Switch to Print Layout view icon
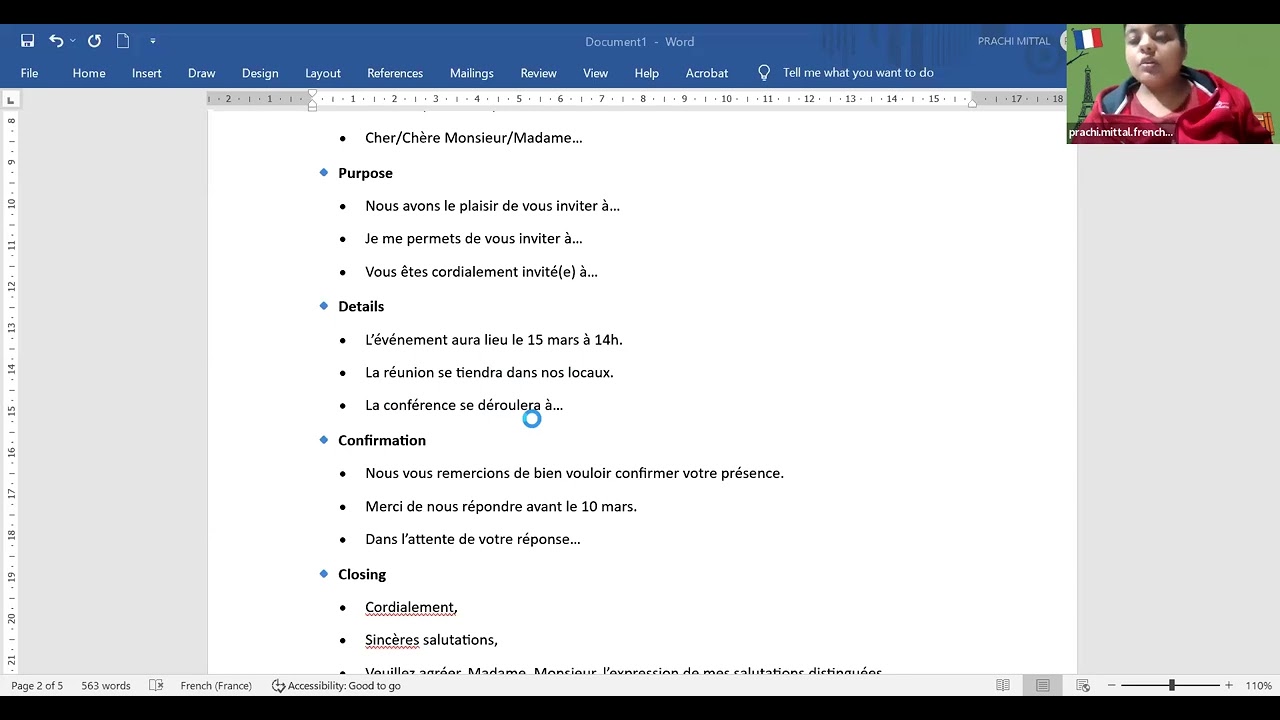 [1043, 686]
